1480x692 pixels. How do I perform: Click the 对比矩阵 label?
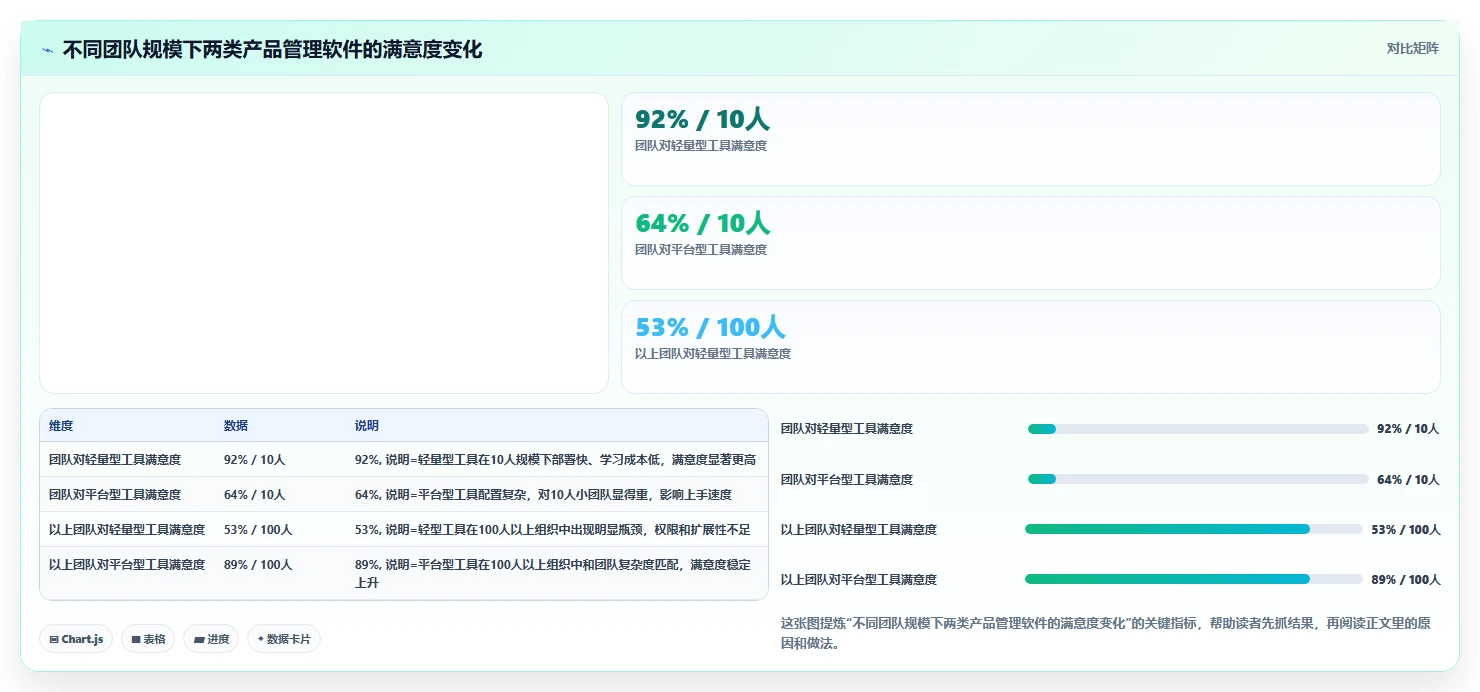click(x=1412, y=48)
